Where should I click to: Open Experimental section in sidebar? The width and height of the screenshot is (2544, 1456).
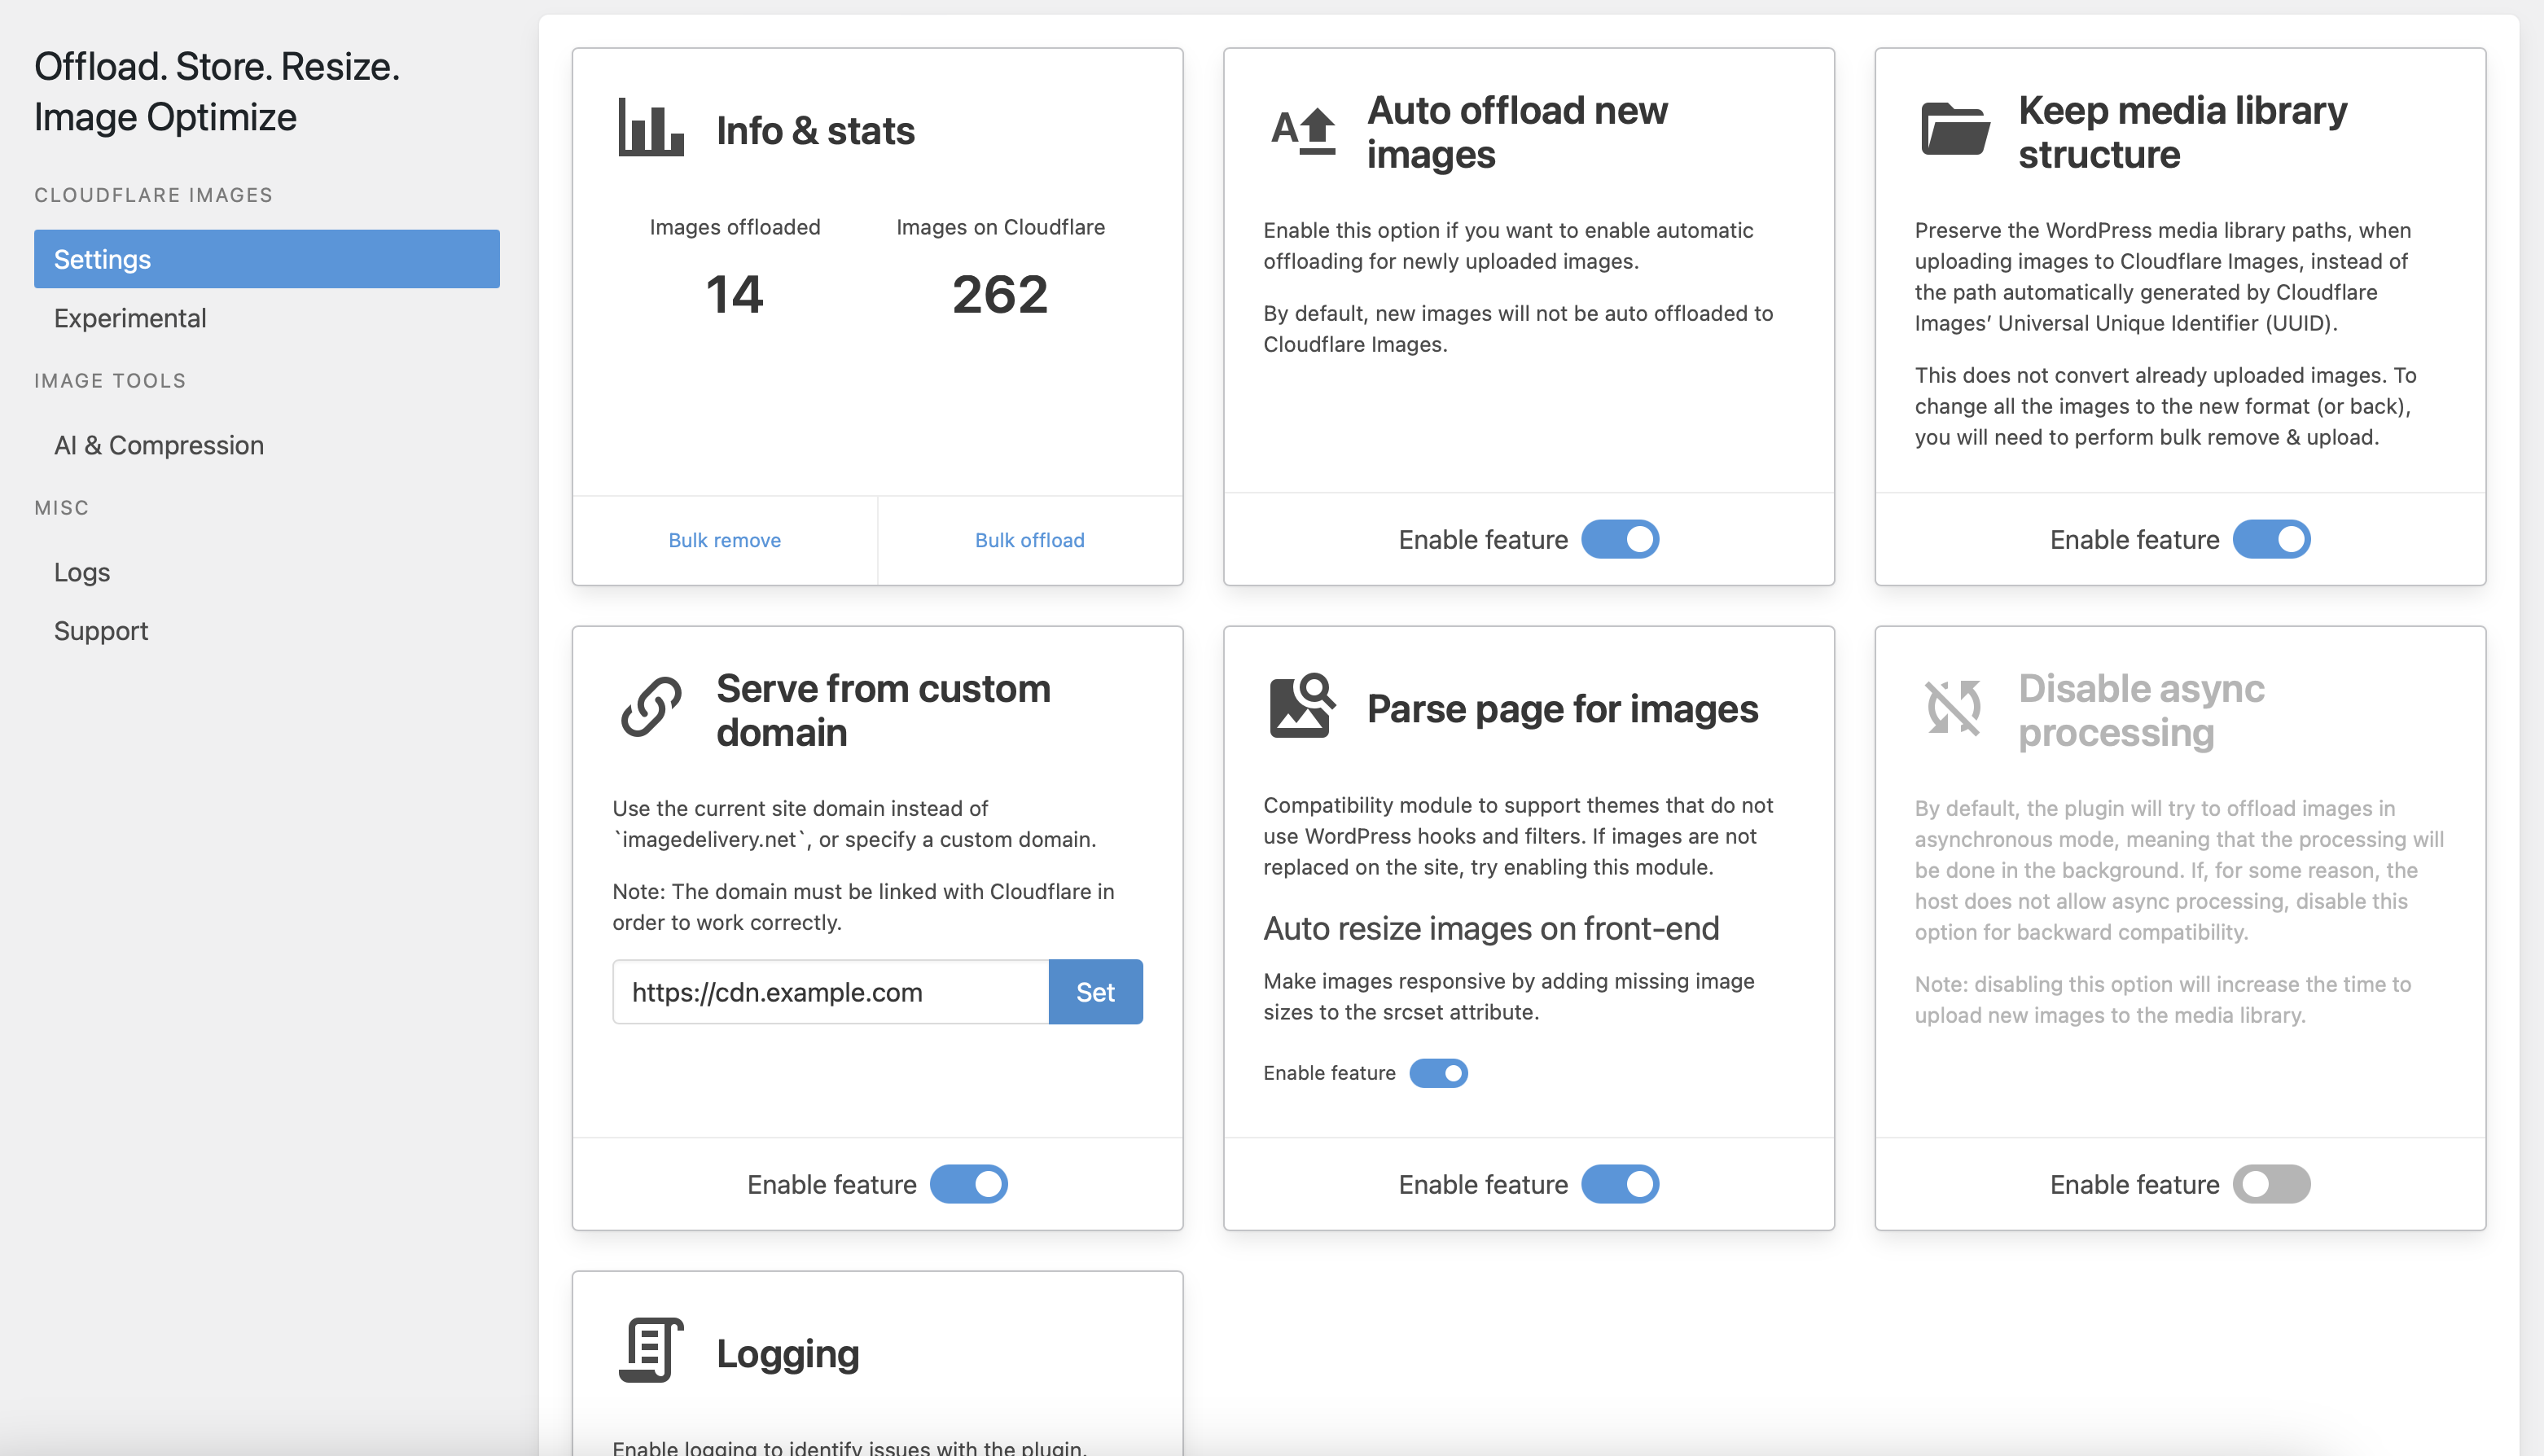point(129,317)
